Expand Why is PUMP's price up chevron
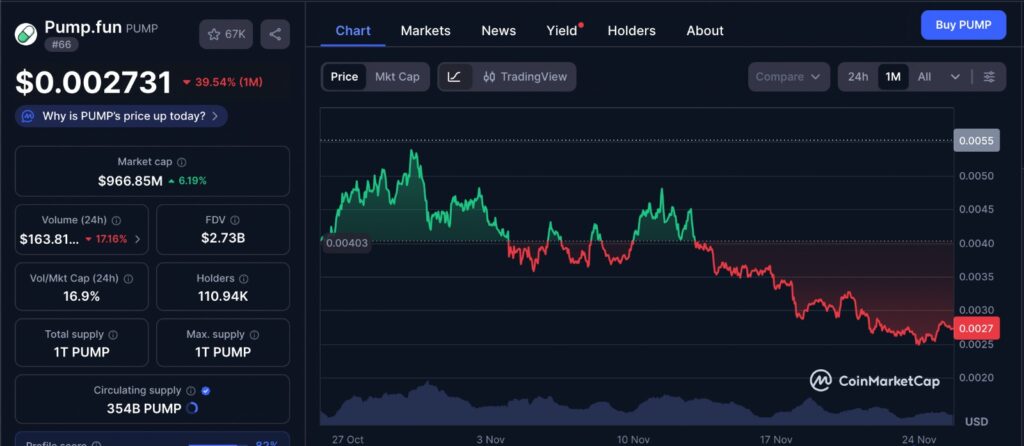1024x446 pixels. [215, 116]
